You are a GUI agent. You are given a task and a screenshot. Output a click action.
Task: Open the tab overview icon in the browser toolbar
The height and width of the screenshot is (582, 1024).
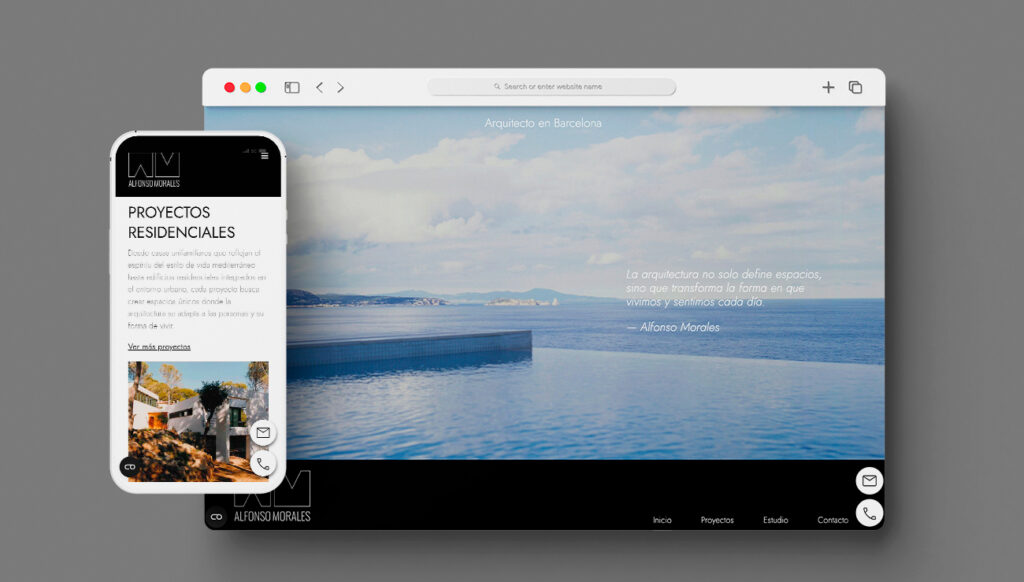tap(854, 87)
